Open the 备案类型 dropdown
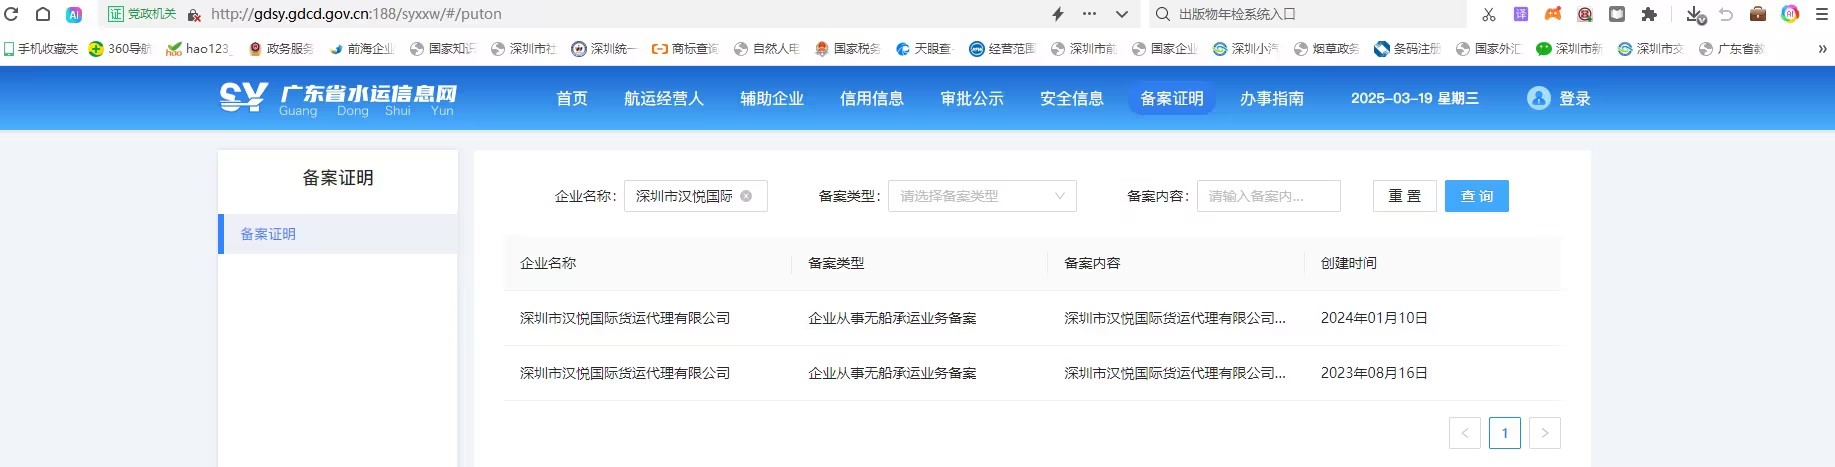The width and height of the screenshot is (1835, 467). pos(982,196)
